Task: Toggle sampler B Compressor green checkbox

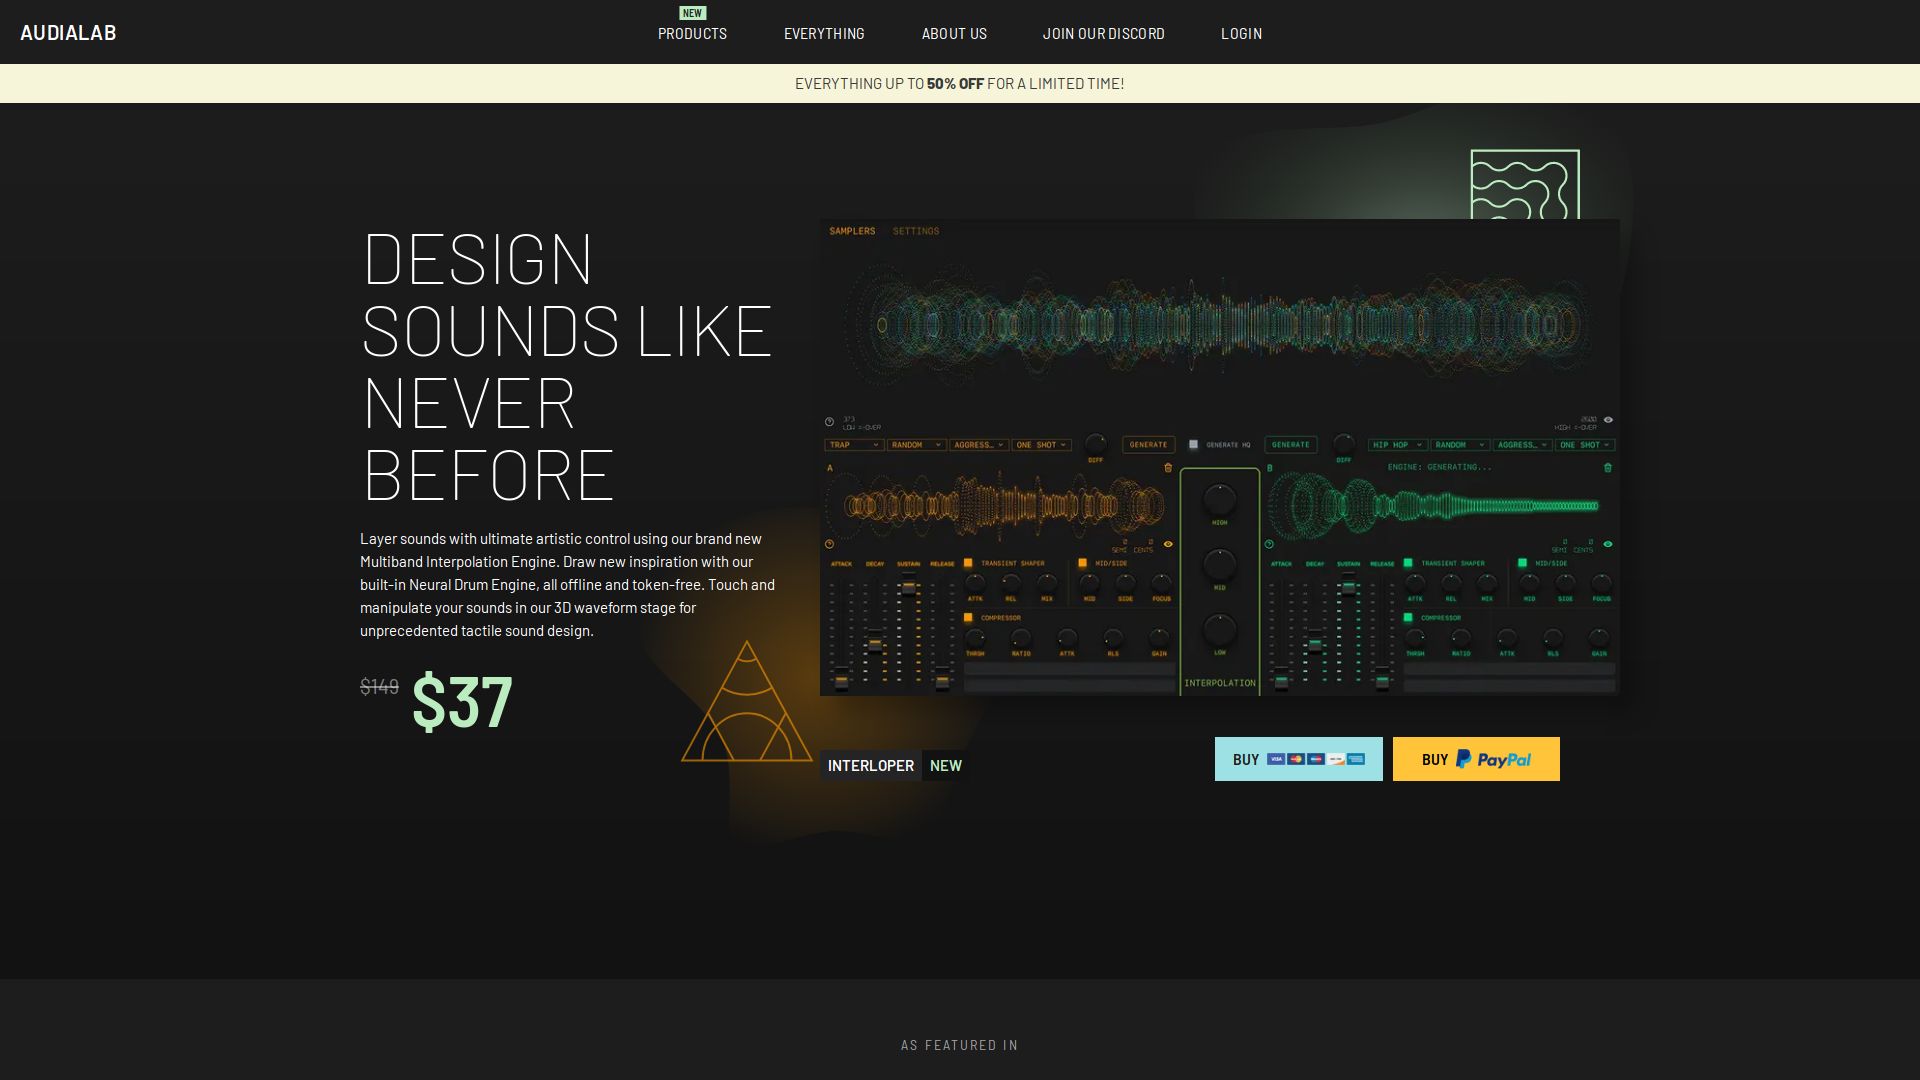Action: tap(1408, 618)
